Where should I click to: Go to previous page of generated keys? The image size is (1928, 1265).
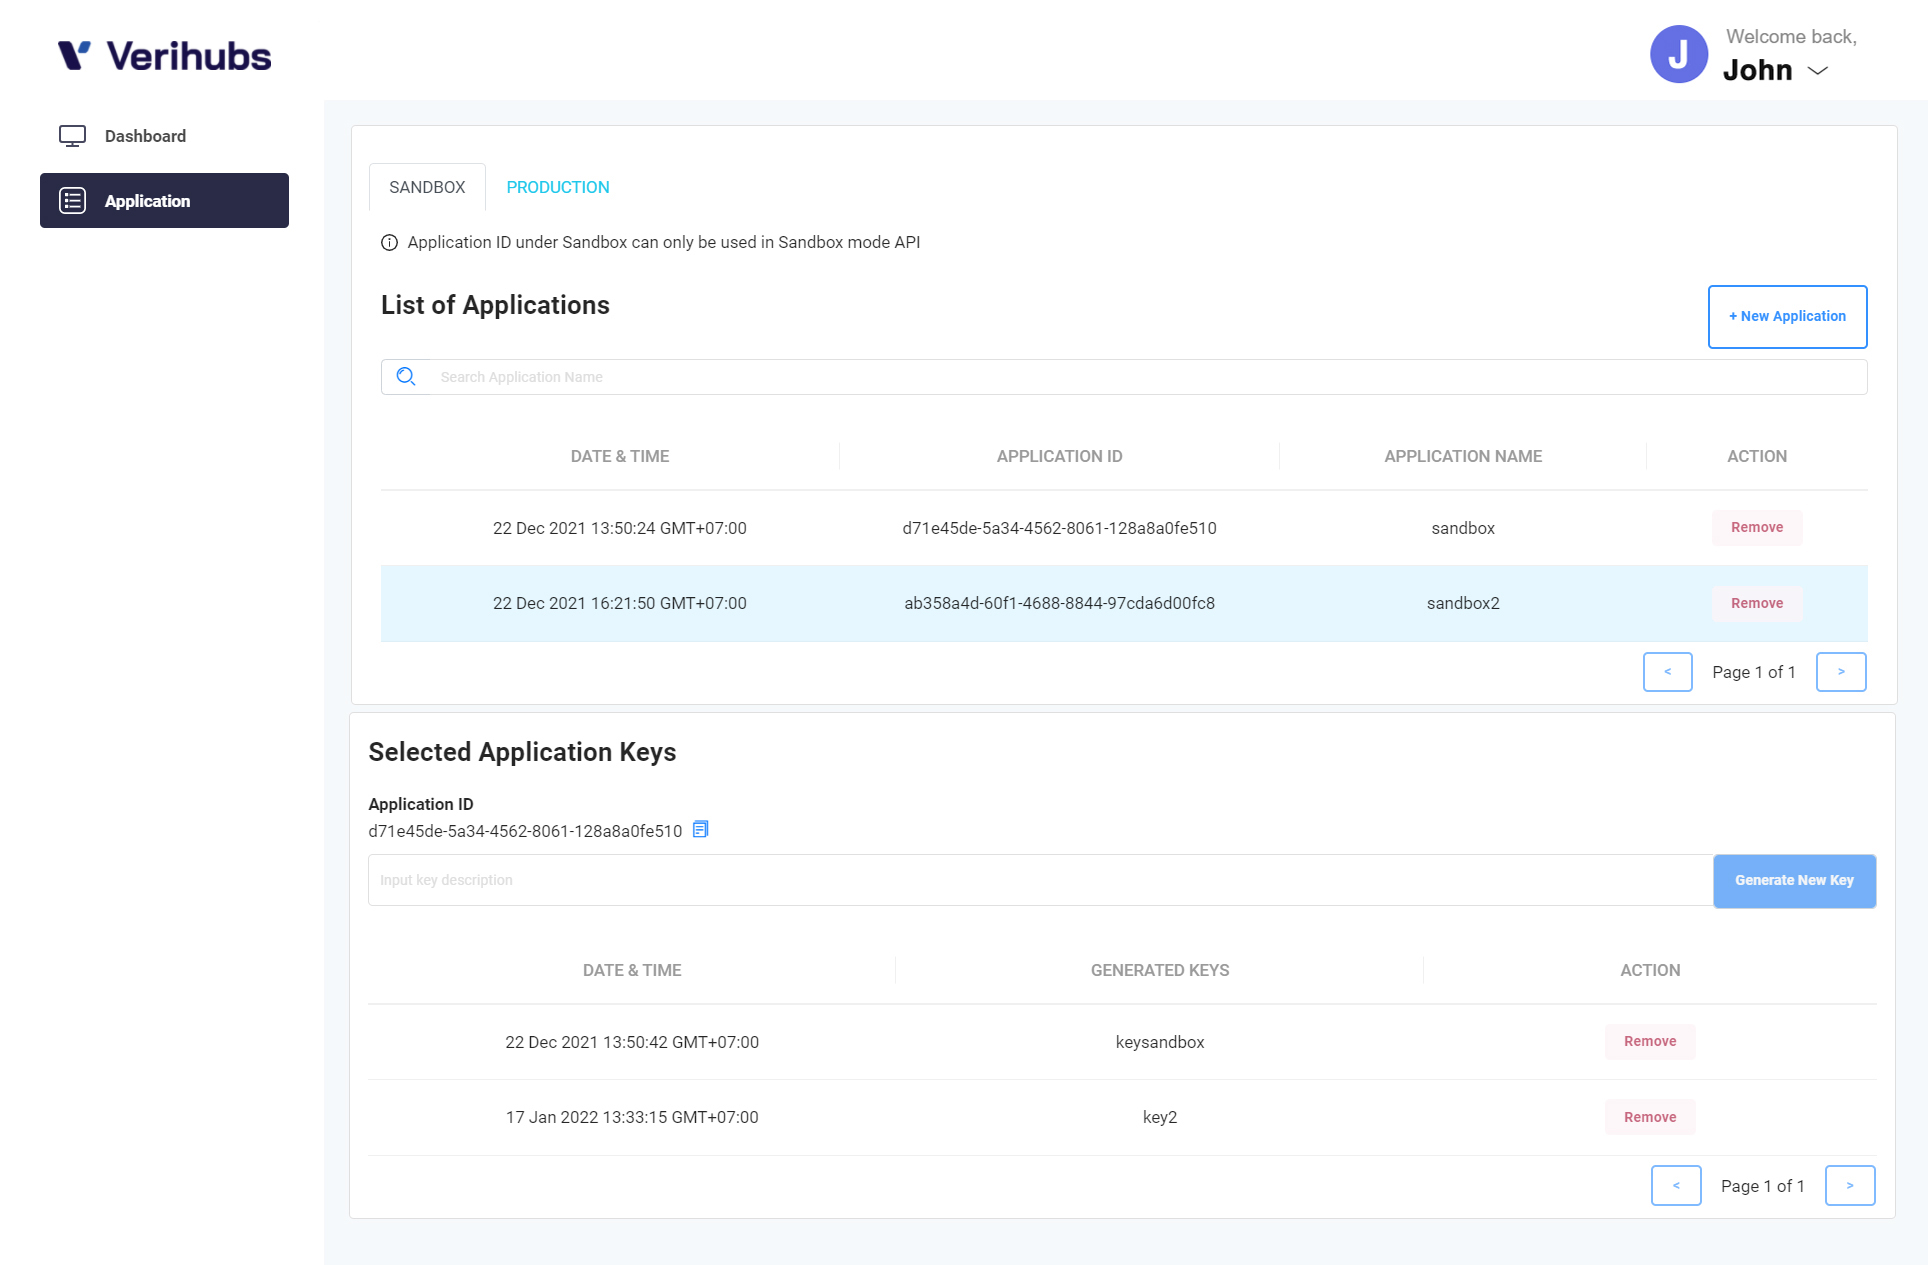1676,1186
